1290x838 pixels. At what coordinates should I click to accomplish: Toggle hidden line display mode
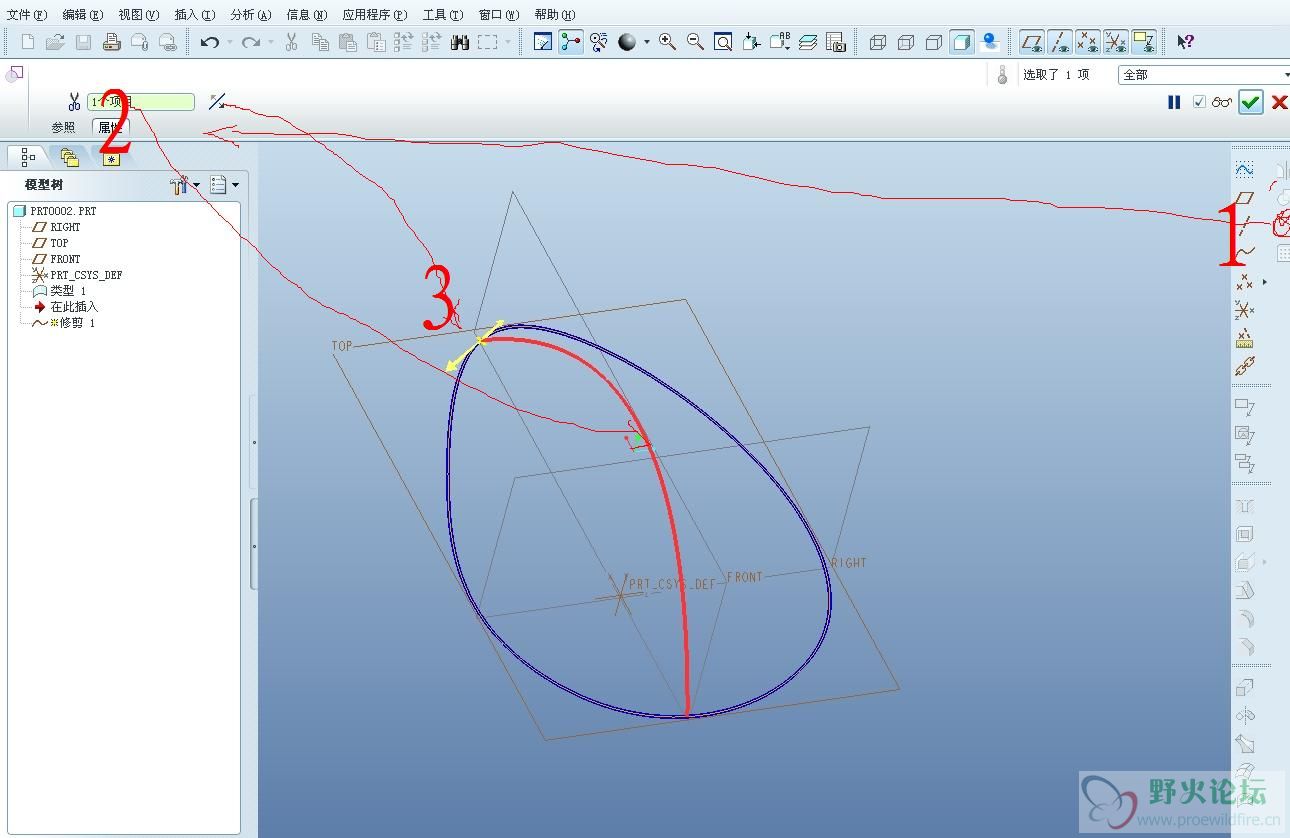pos(906,42)
